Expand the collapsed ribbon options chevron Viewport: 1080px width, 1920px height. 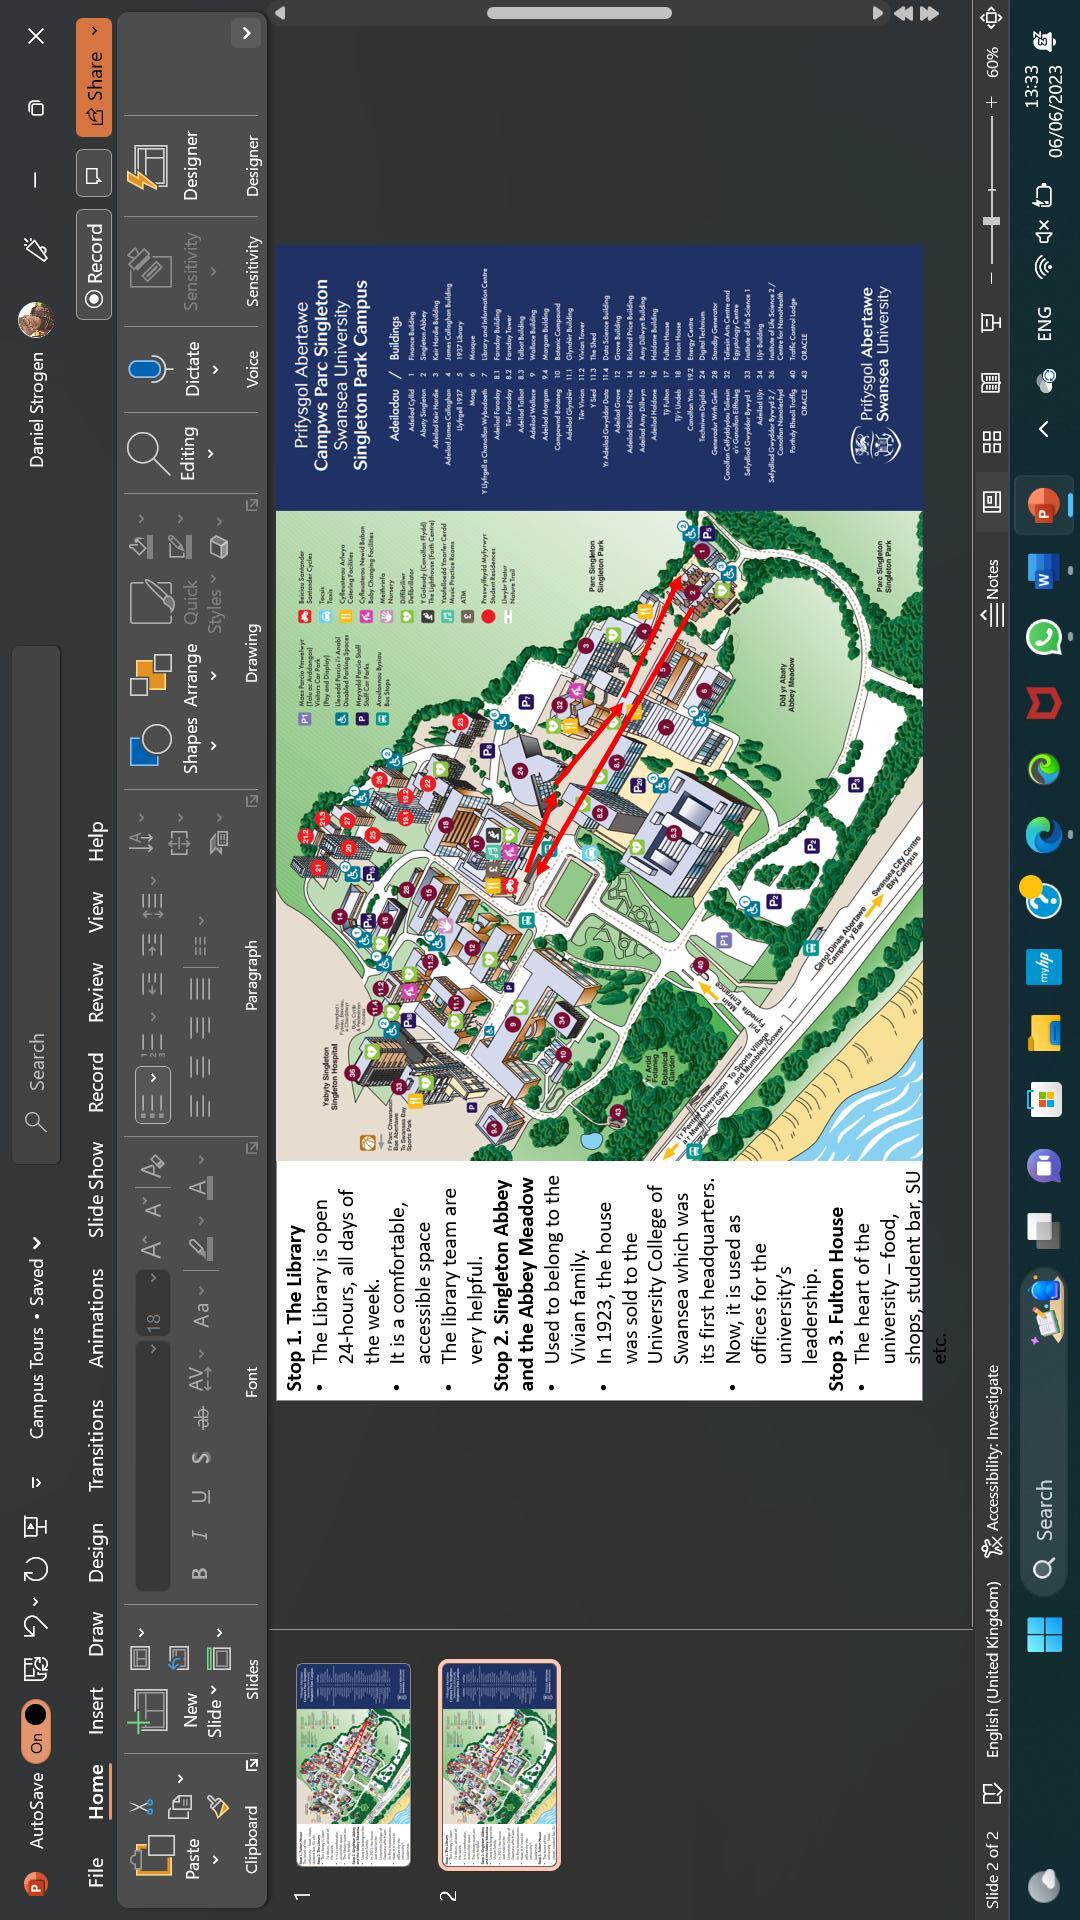[246, 32]
